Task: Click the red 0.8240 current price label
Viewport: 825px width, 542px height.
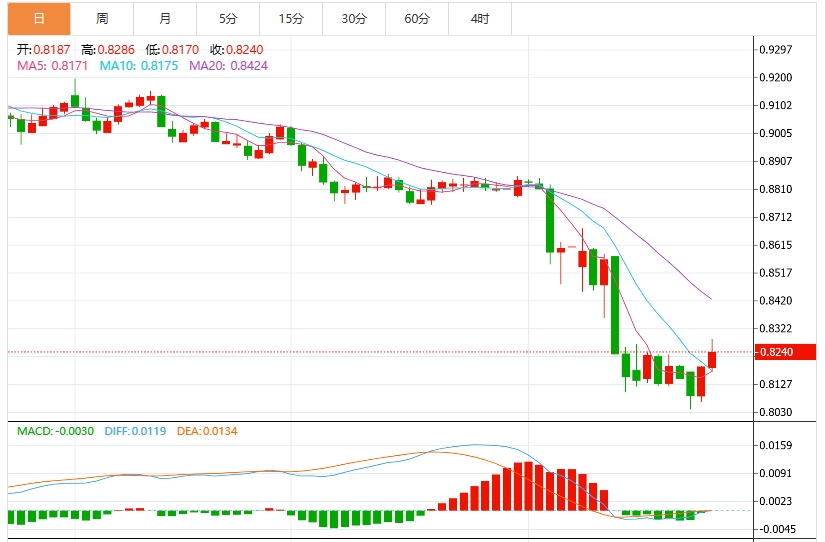Action: tap(785, 352)
